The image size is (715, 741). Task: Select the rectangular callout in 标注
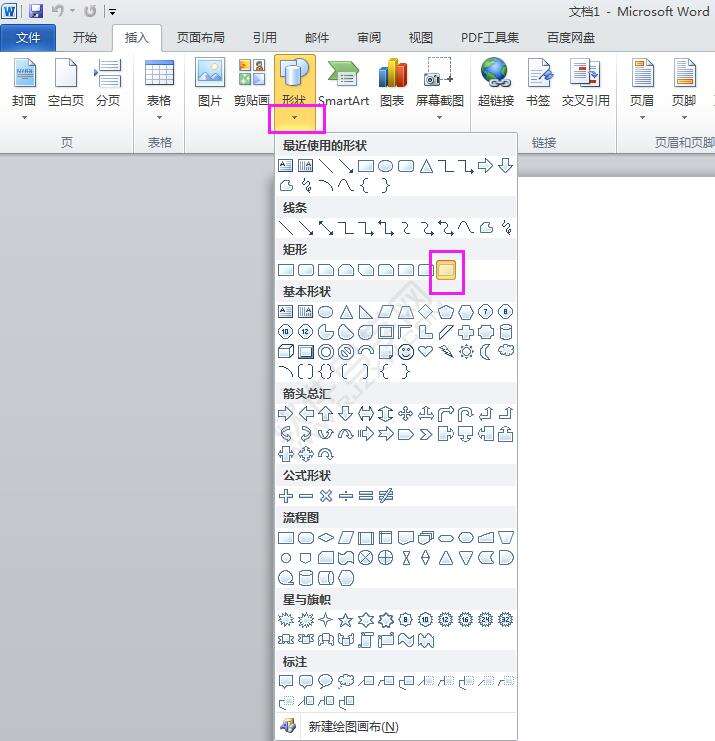pos(286,681)
